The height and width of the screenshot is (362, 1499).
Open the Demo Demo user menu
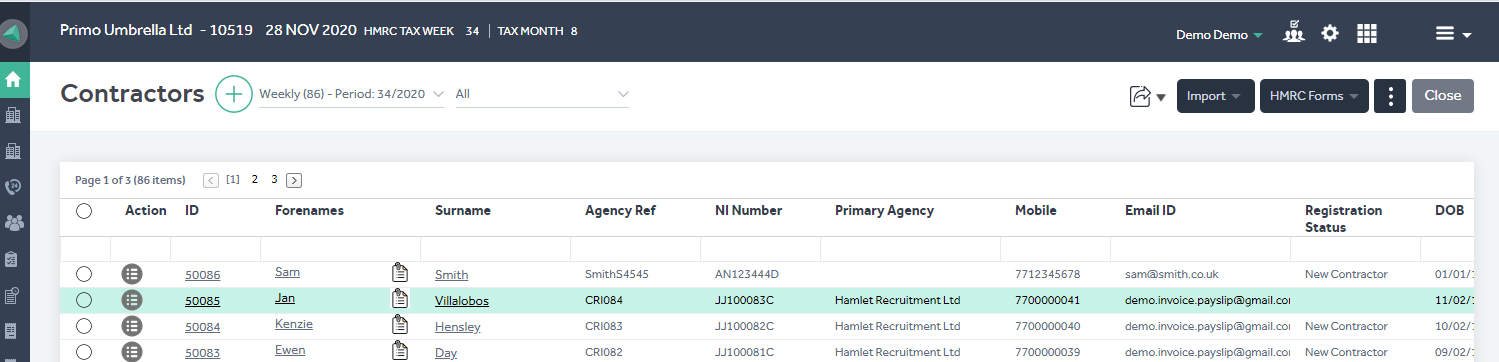[1219, 34]
